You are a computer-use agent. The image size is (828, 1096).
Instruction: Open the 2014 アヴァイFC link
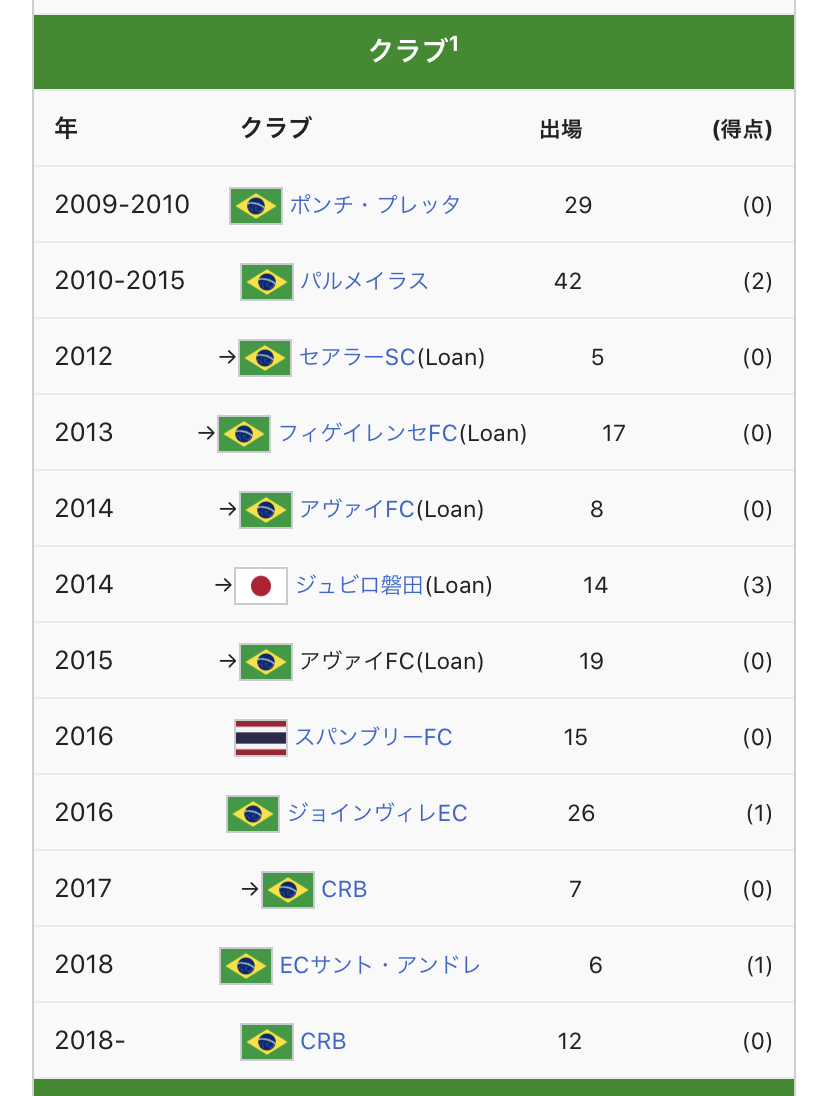pyautogui.click(x=357, y=509)
